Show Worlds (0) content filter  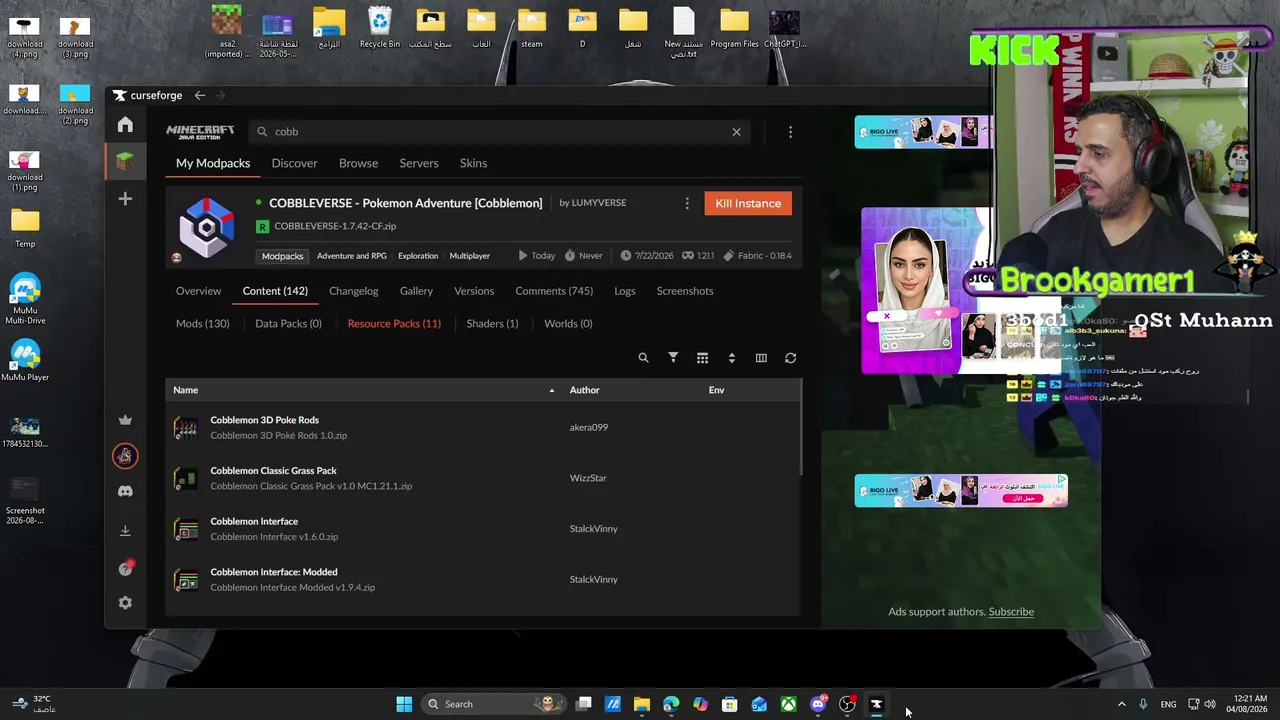point(568,323)
